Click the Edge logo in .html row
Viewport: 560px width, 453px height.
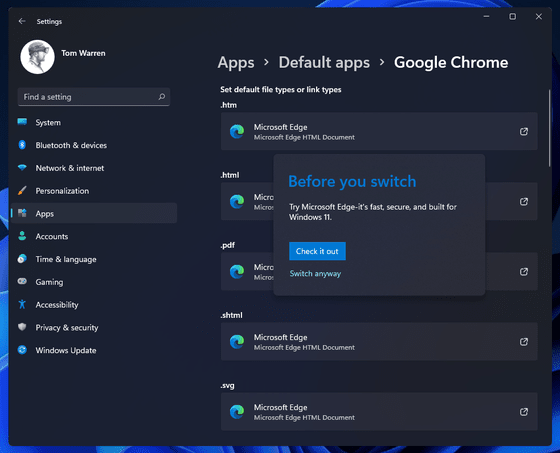[237, 201]
